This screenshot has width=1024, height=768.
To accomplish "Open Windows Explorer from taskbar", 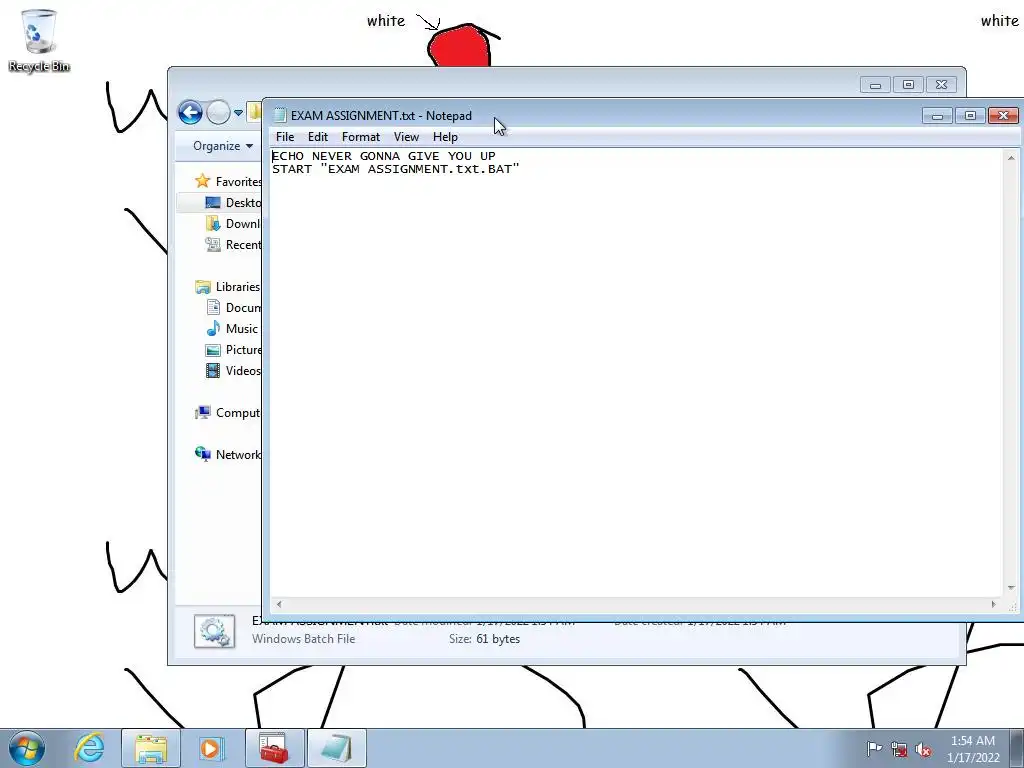I will [x=150, y=748].
